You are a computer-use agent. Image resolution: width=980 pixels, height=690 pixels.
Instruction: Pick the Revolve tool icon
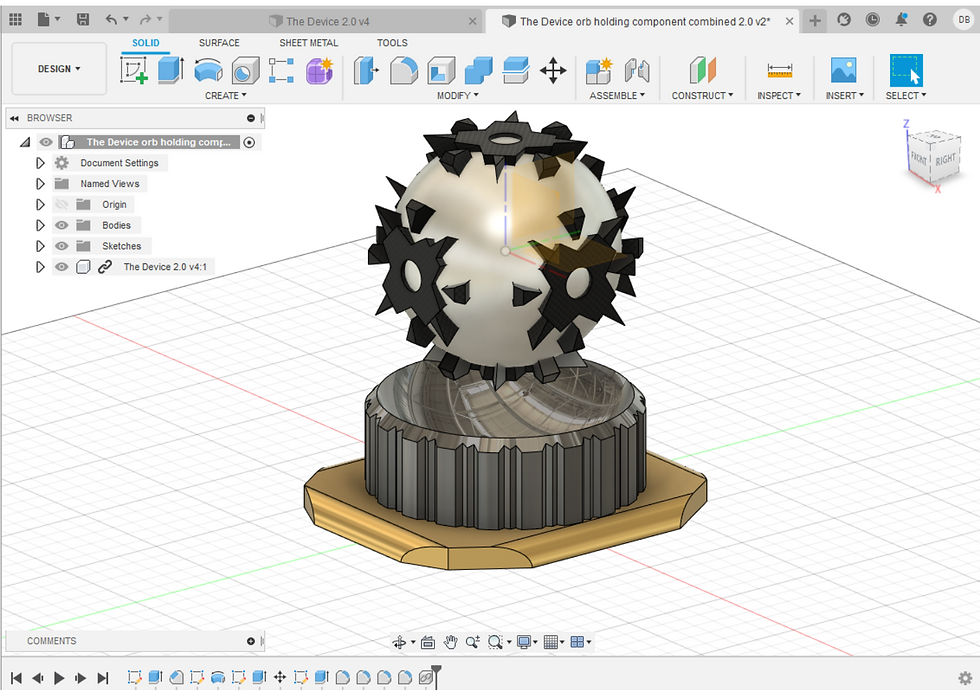(208, 70)
